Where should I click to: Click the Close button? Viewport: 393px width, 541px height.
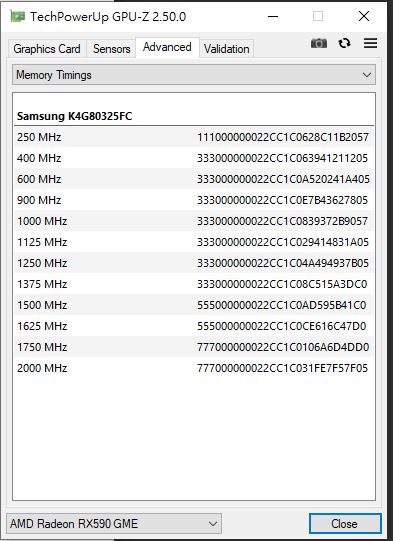(345, 524)
